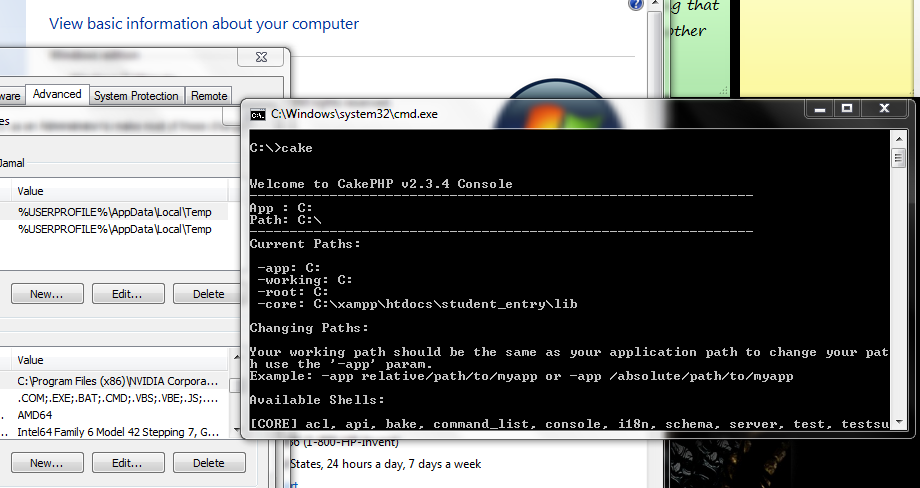This screenshot has width=920, height=488.
Task: Click 'Changing Paths:' console line
Action: (x=309, y=328)
